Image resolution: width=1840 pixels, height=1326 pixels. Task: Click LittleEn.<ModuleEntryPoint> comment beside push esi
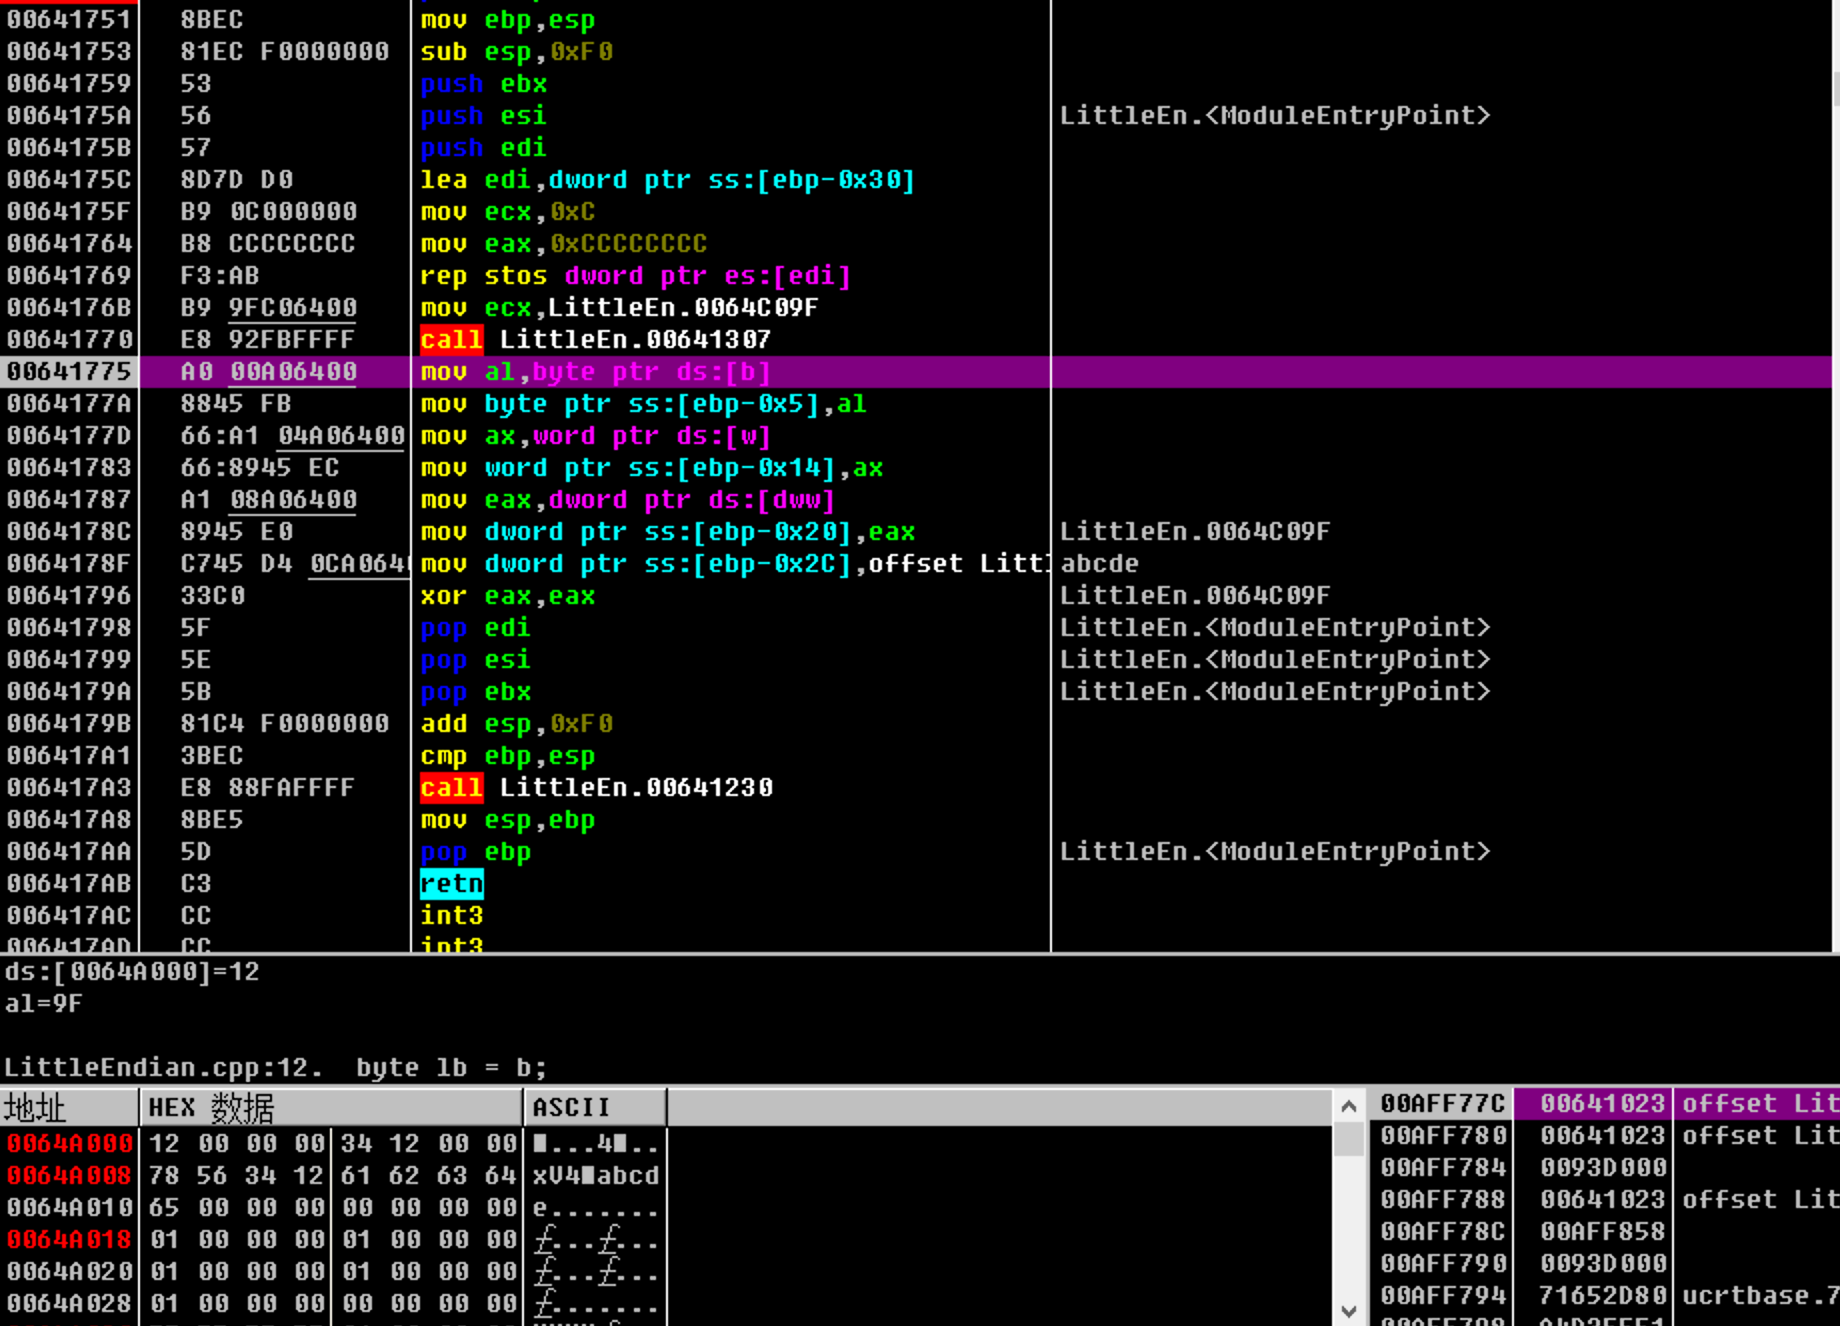point(1275,116)
